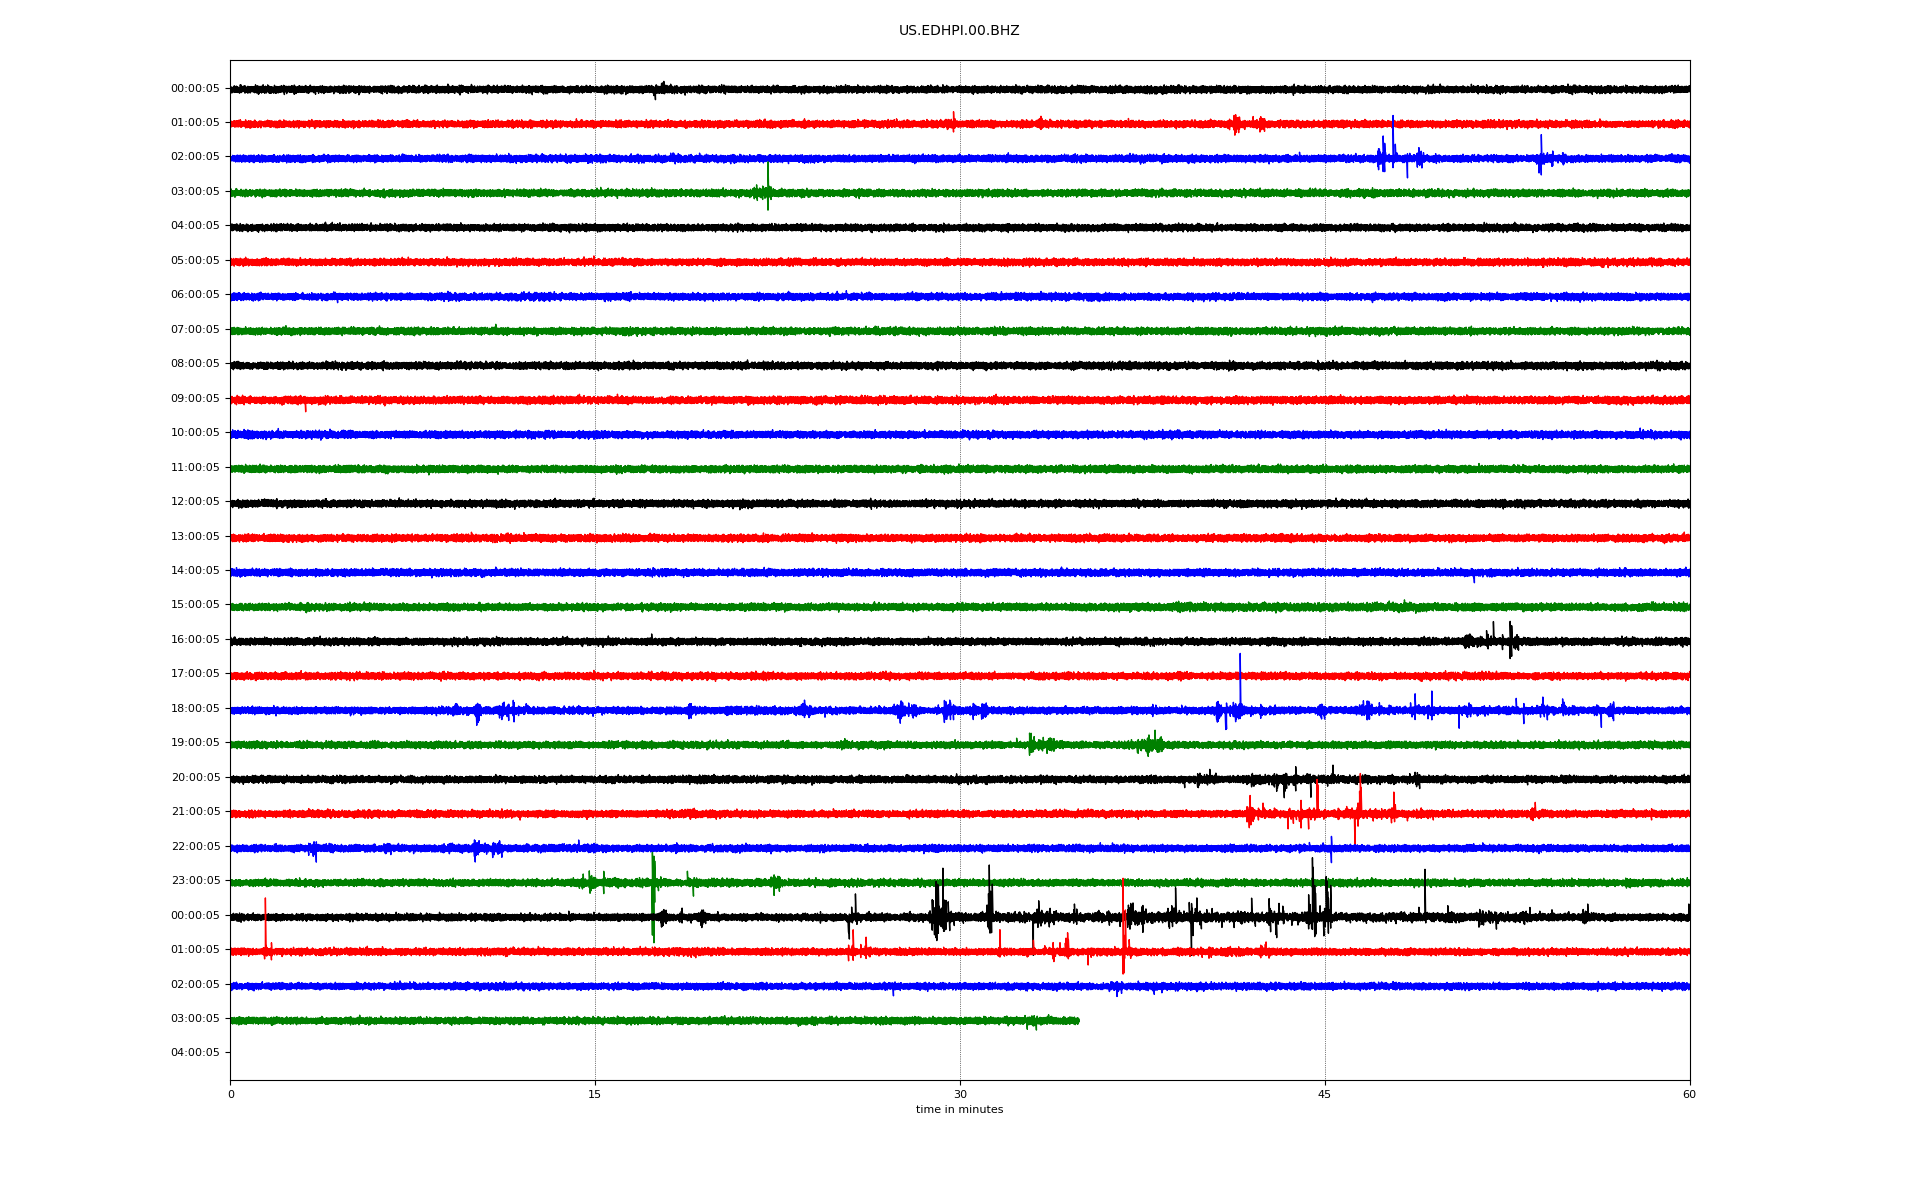
Task: Click the x-axis tick label 45
Action: pyautogui.click(x=1325, y=1095)
